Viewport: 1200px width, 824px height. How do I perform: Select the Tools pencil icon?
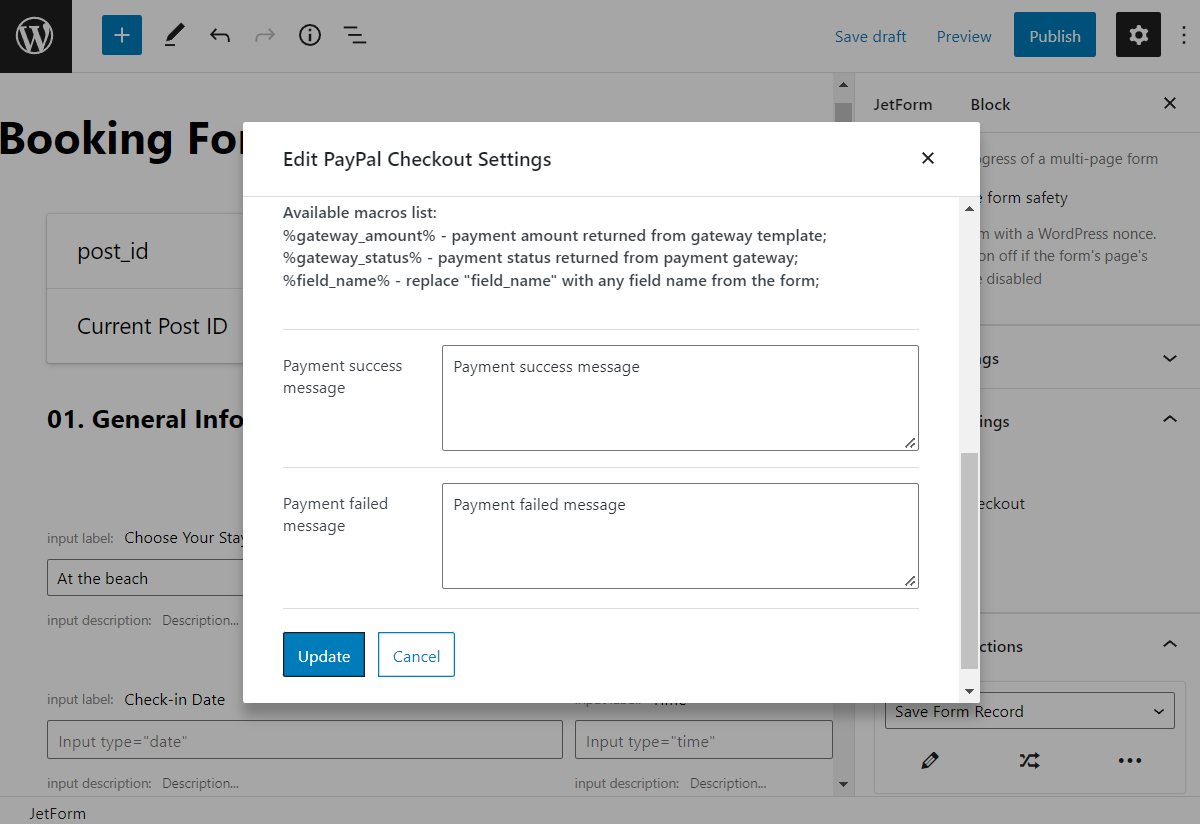(x=173, y=35)
